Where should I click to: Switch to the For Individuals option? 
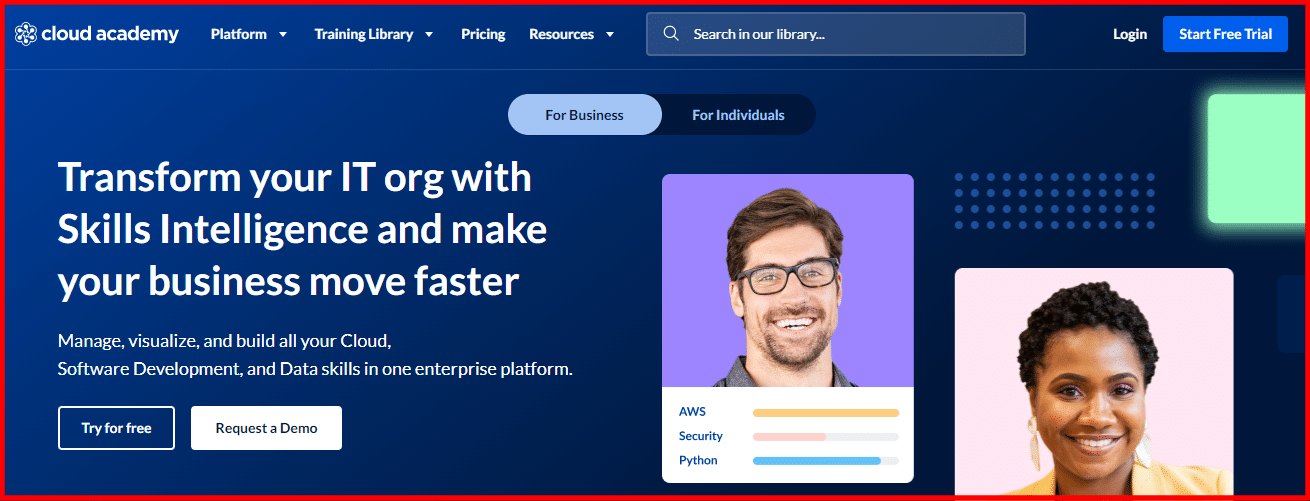738,115
